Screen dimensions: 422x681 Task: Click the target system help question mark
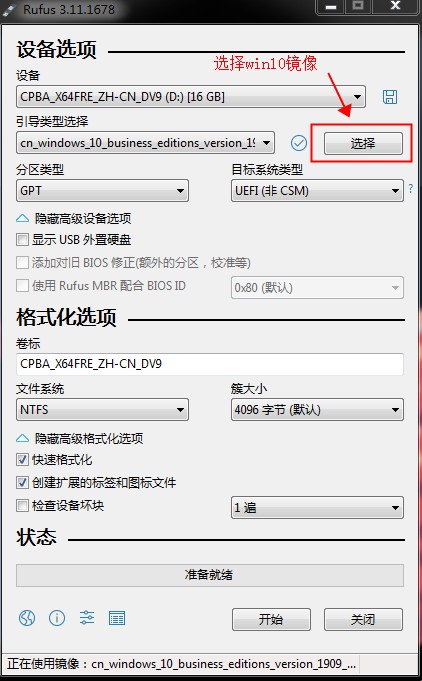click(411, 189)
